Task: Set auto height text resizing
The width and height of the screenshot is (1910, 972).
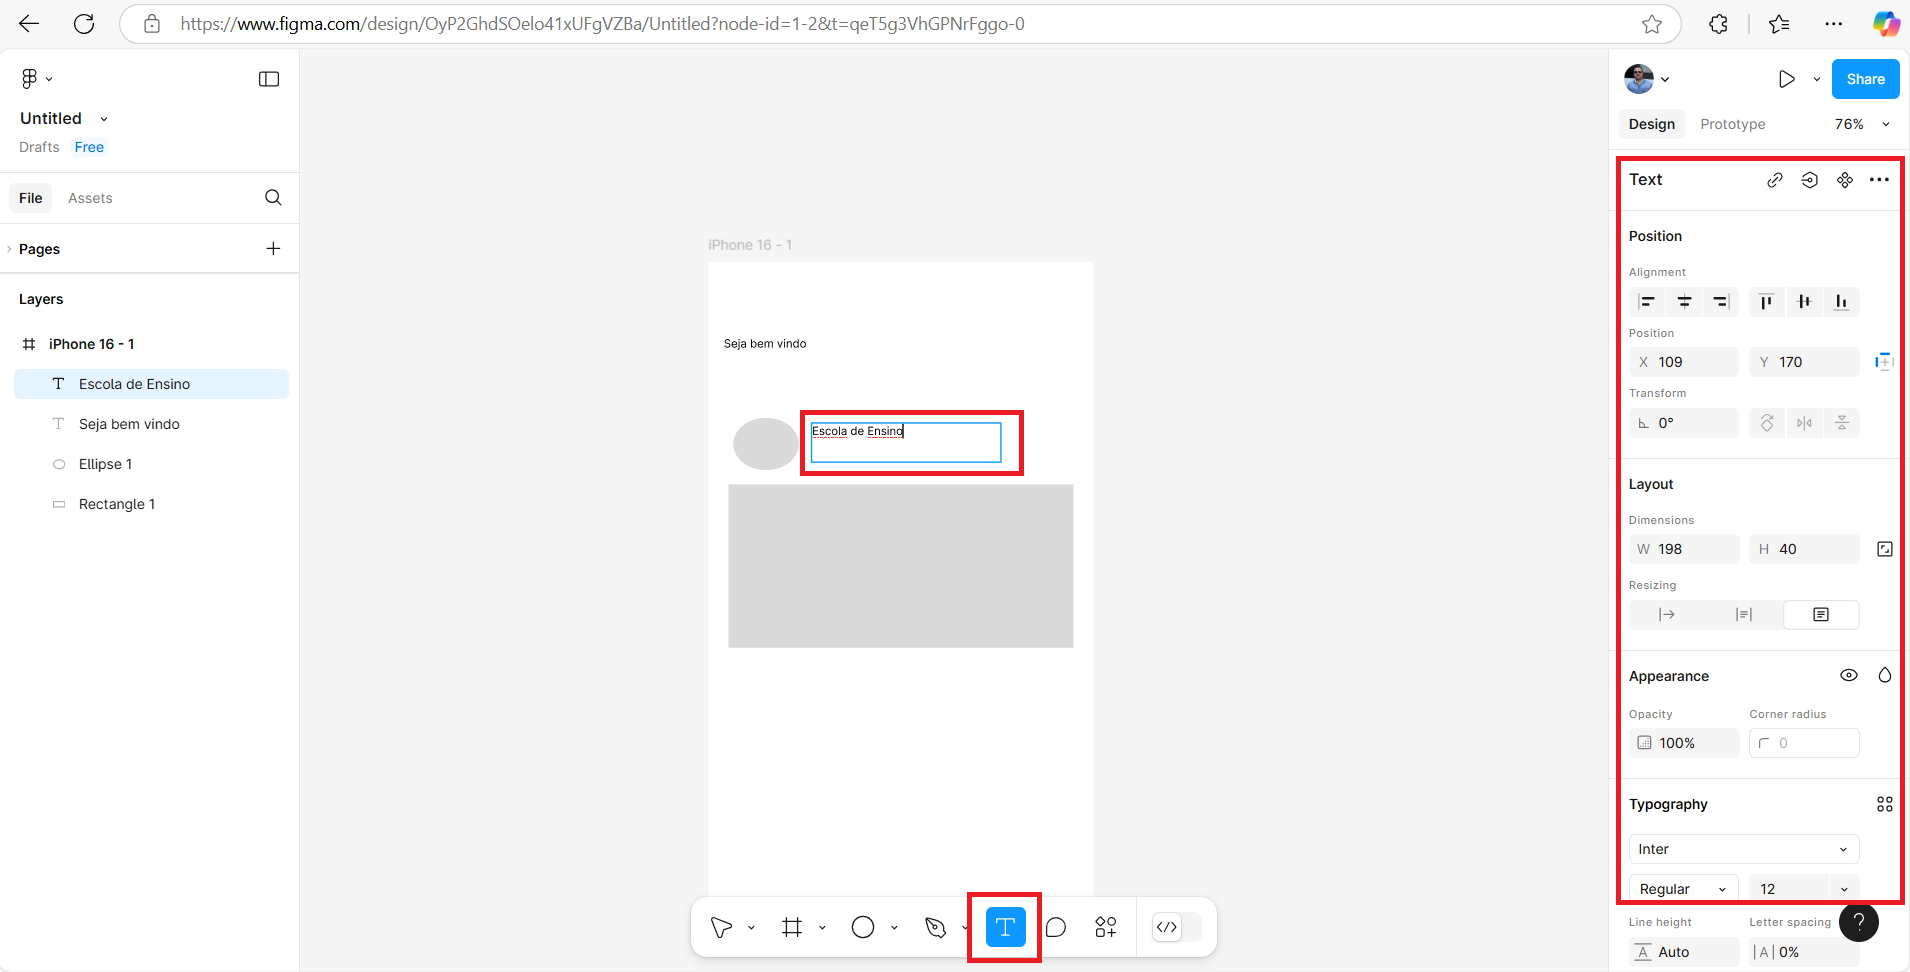Action: coord(1744,615)
